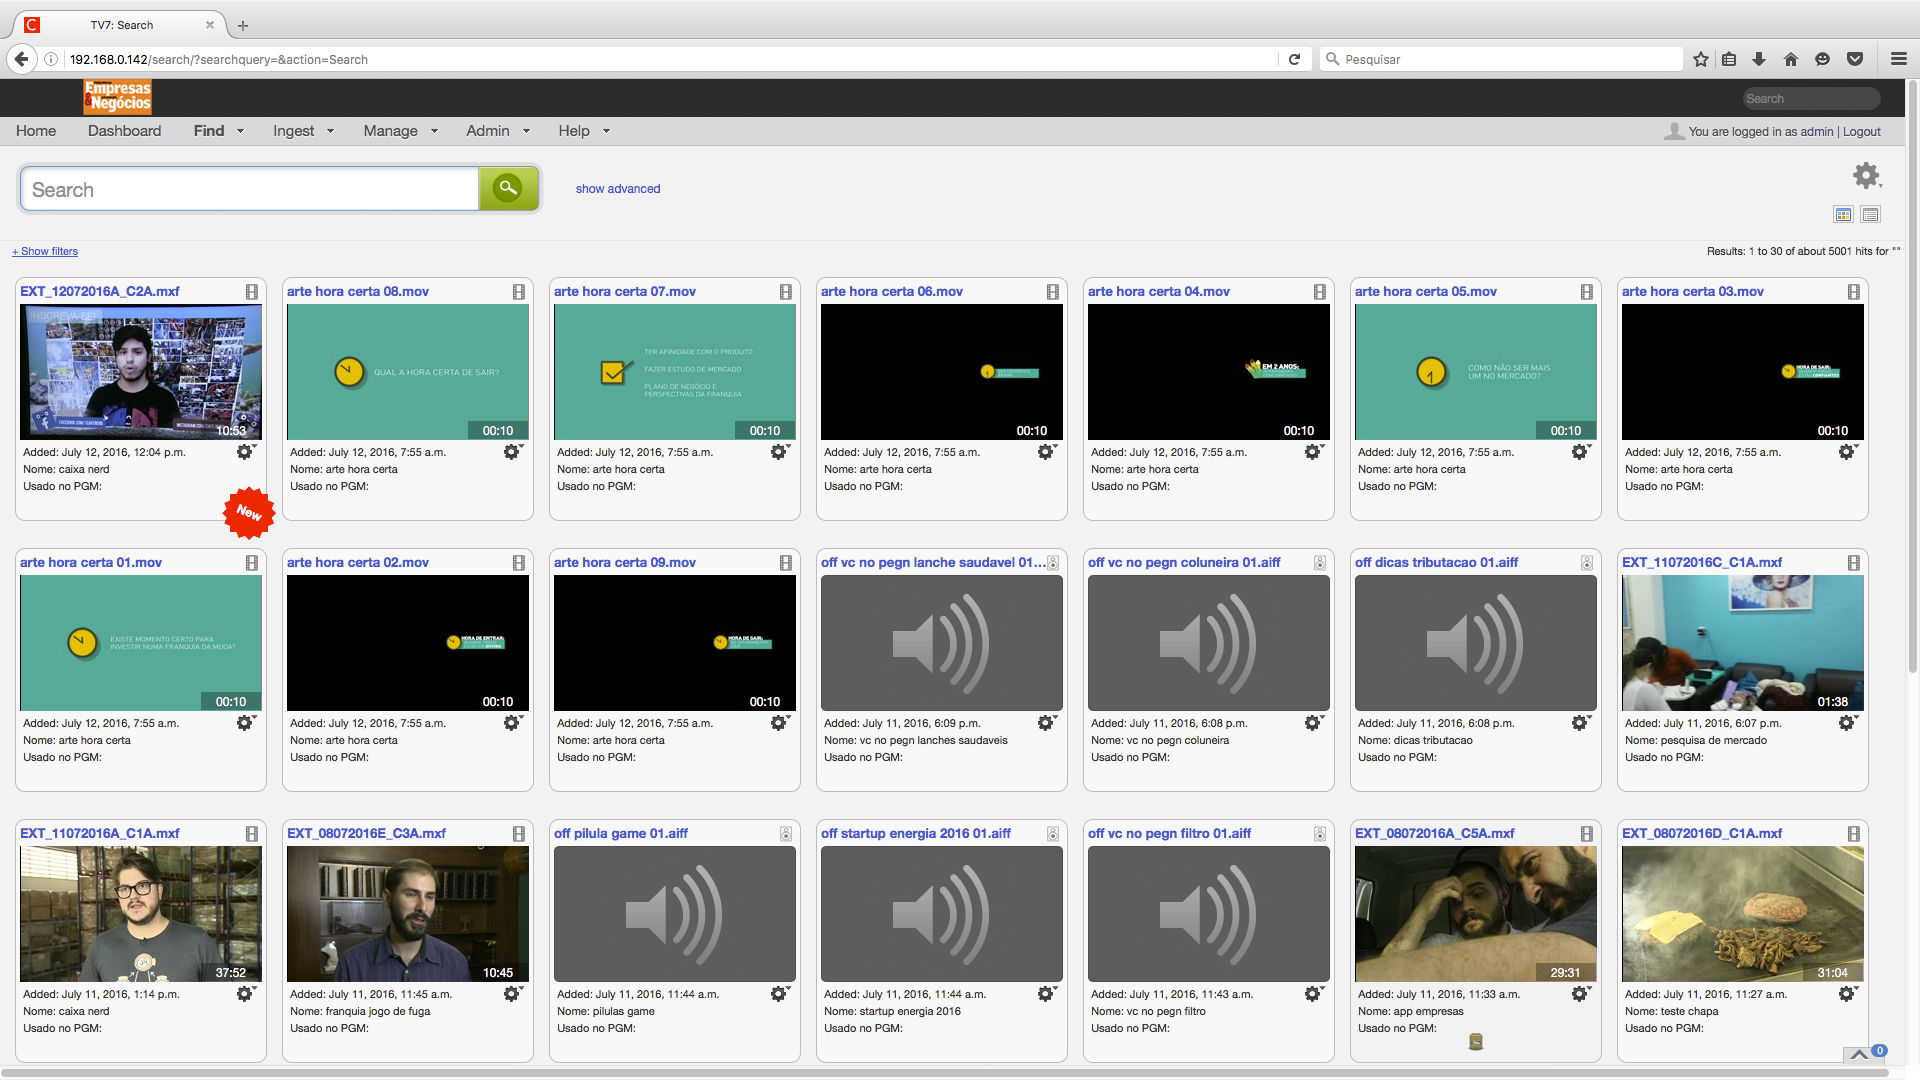1920x1080 pixels.
Task: Click film type icon on arte hora certa 08.mov
Action: click(519, 292)
